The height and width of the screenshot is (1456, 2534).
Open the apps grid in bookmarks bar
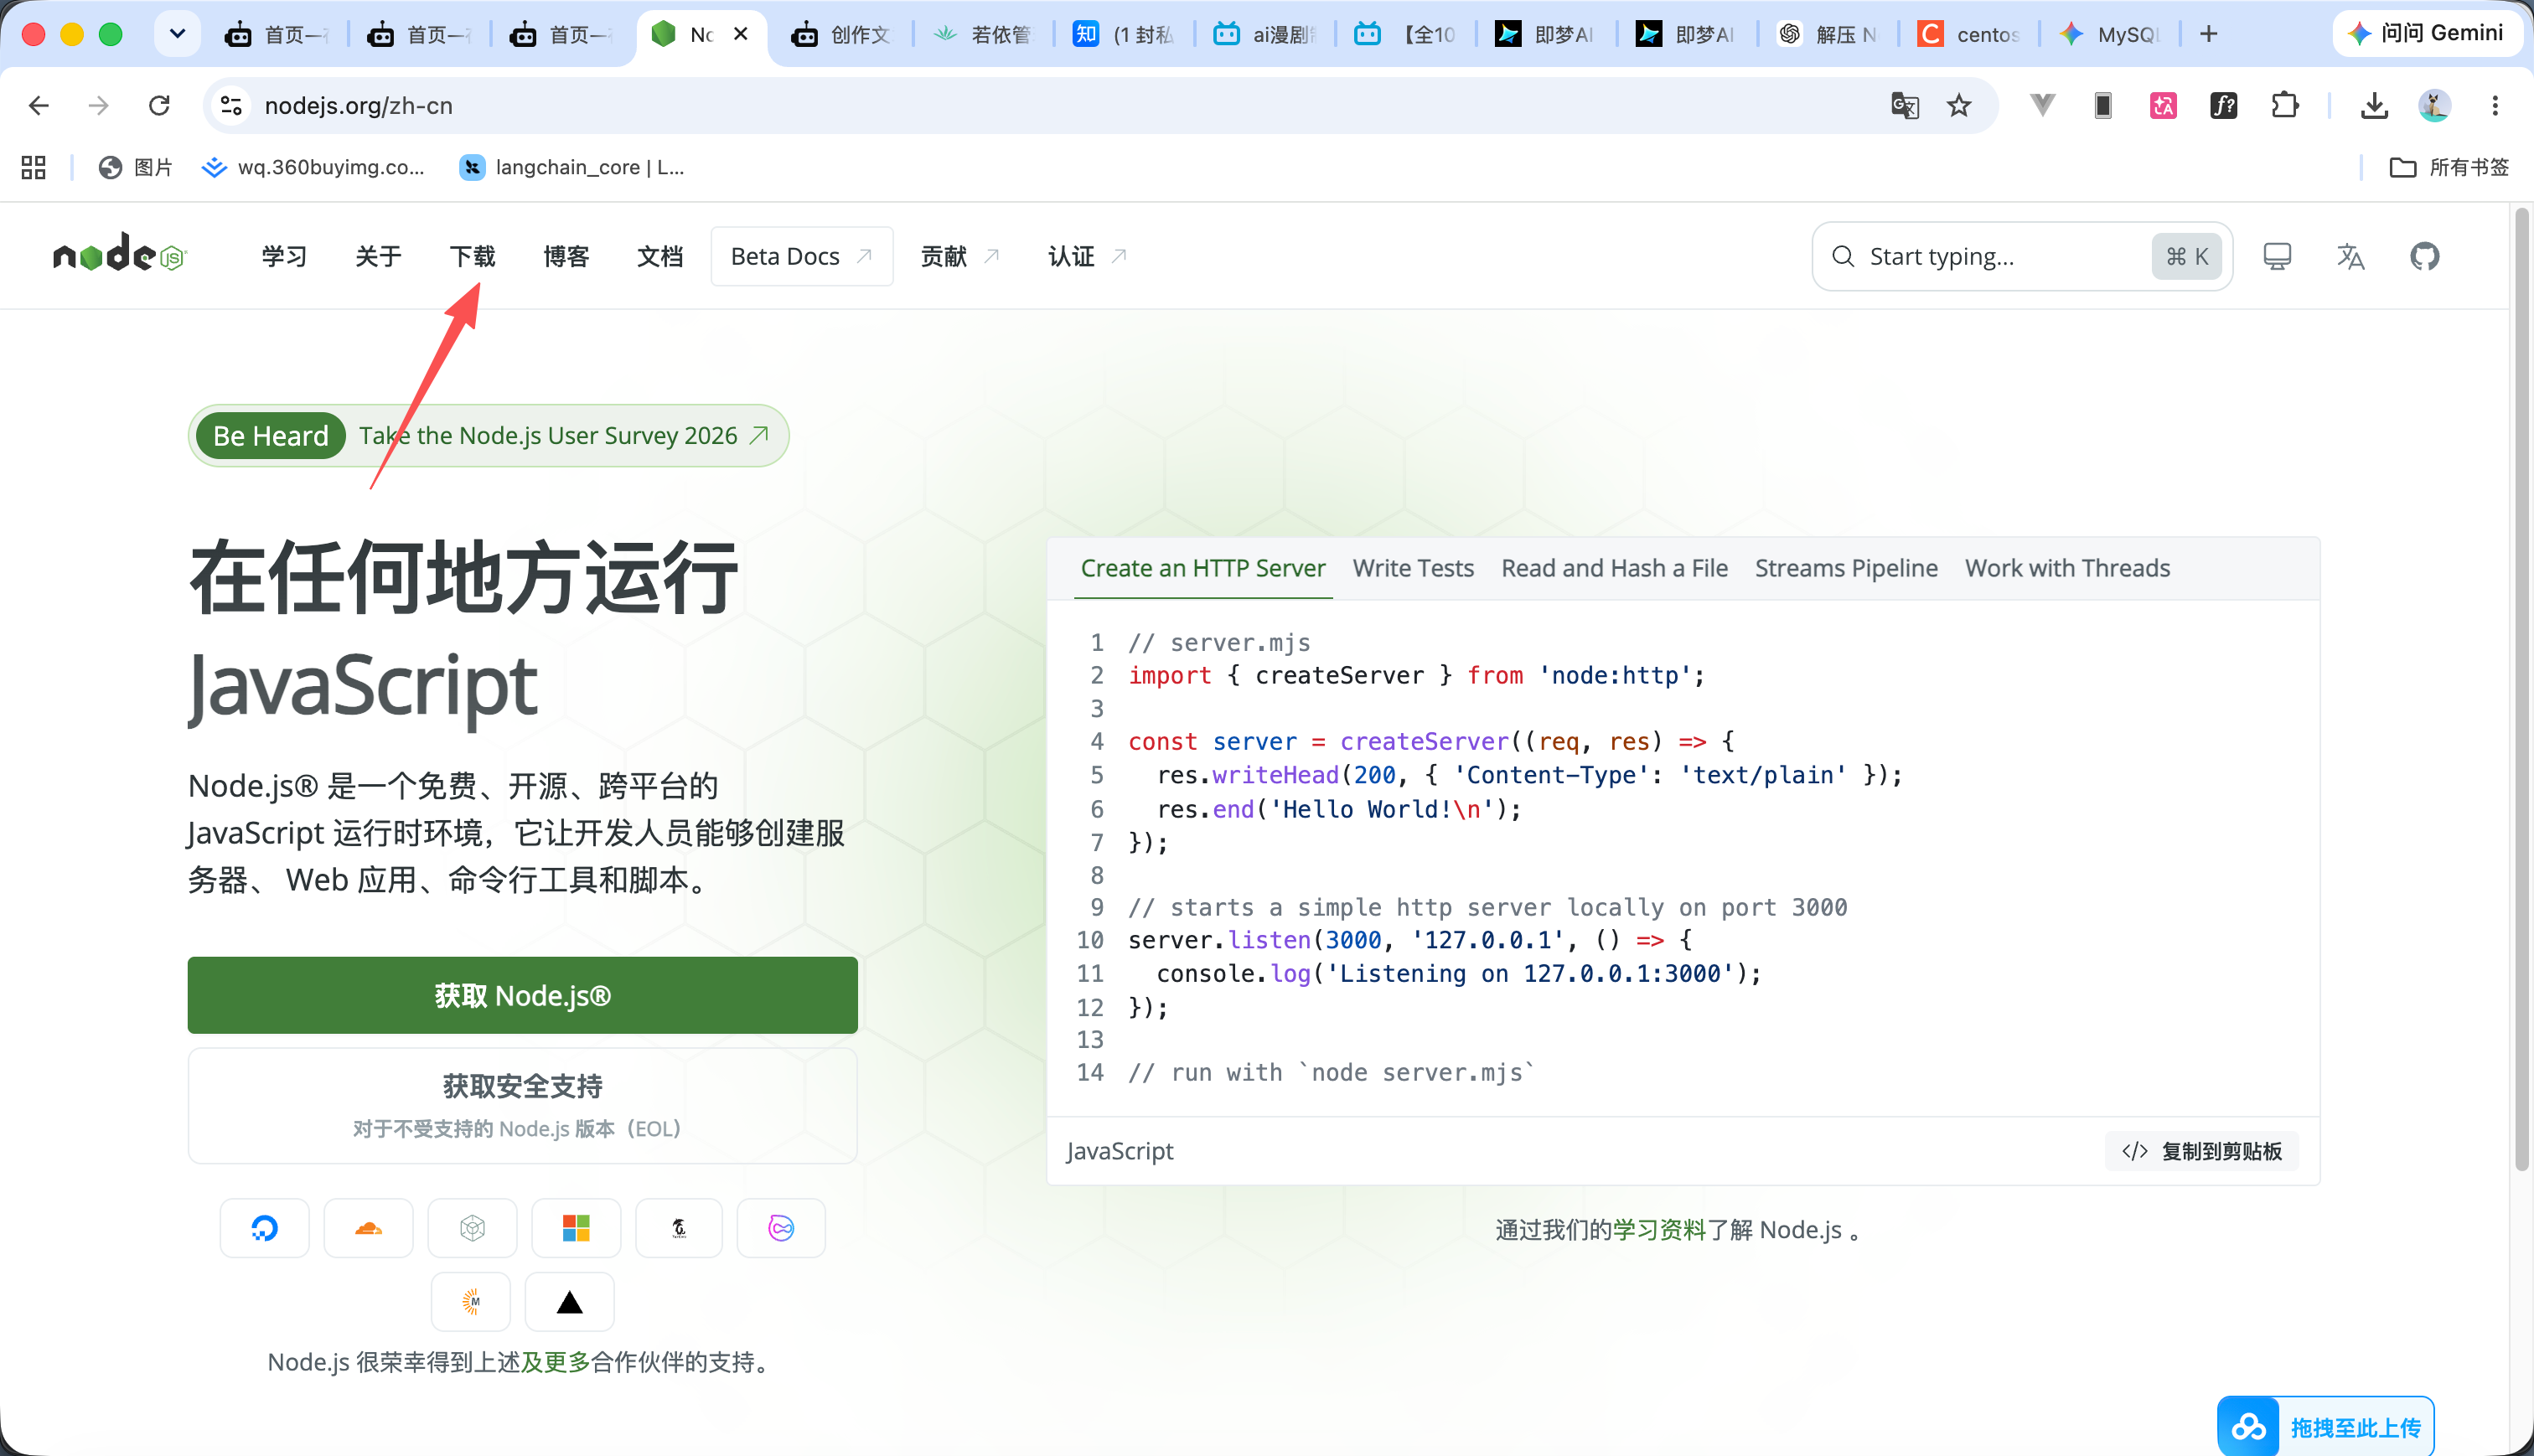[33, 167]
